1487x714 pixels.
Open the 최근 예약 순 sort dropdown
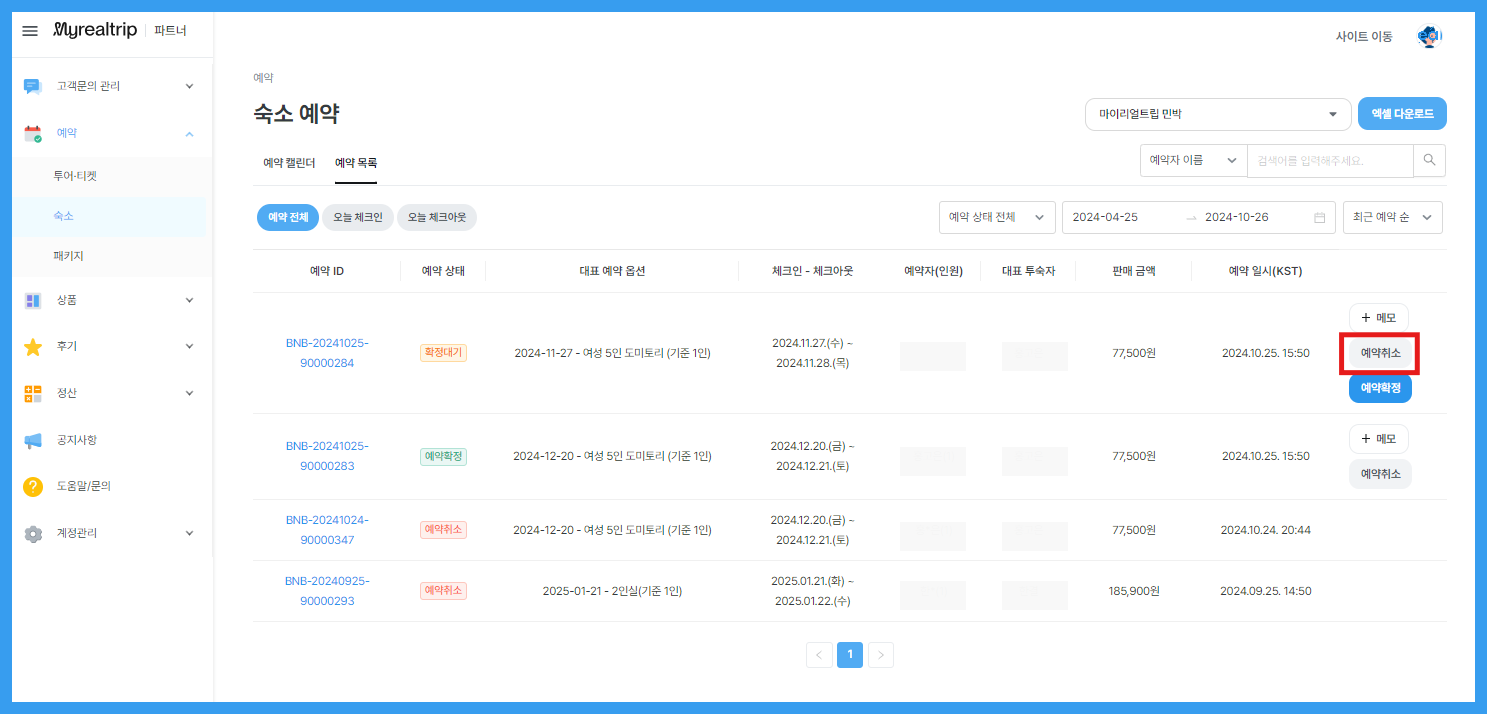coord(1392,217)
